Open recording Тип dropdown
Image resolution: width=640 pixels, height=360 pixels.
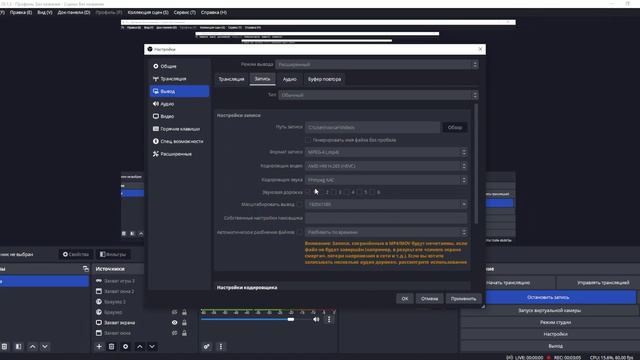[x=378, y=95]
